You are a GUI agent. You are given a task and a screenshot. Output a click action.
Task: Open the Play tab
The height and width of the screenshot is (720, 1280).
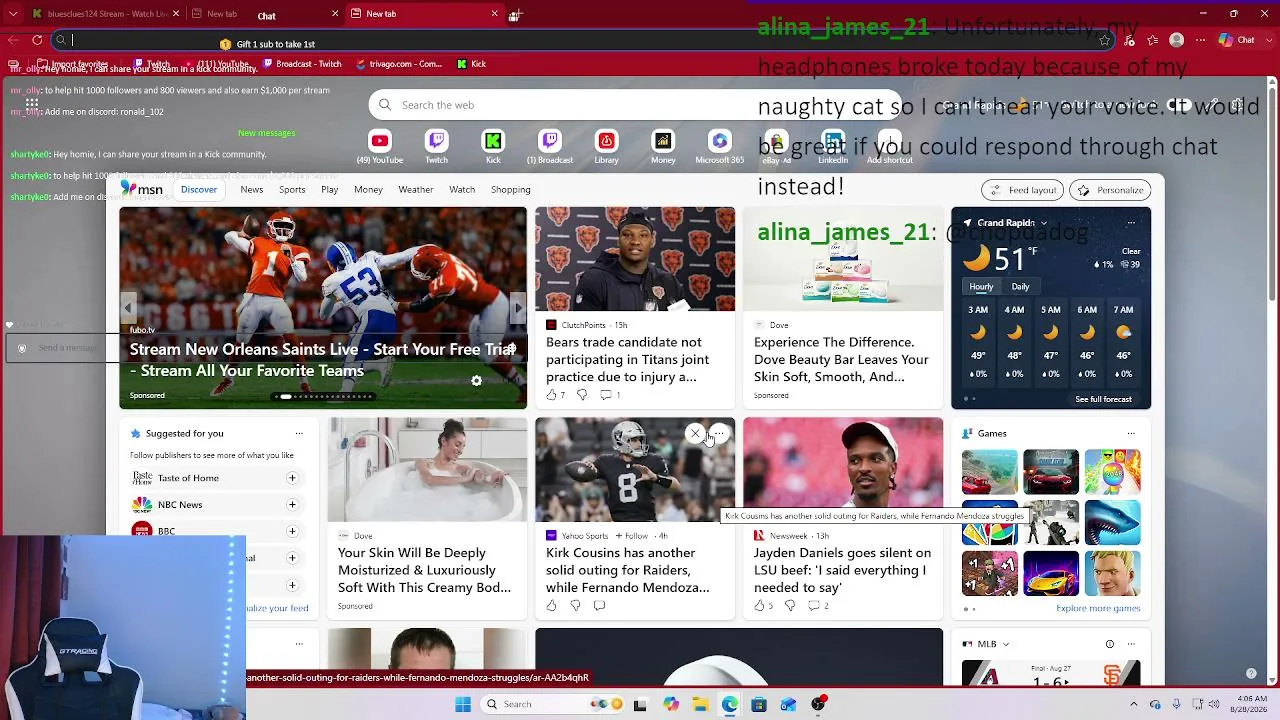click(x=329, y=189)
